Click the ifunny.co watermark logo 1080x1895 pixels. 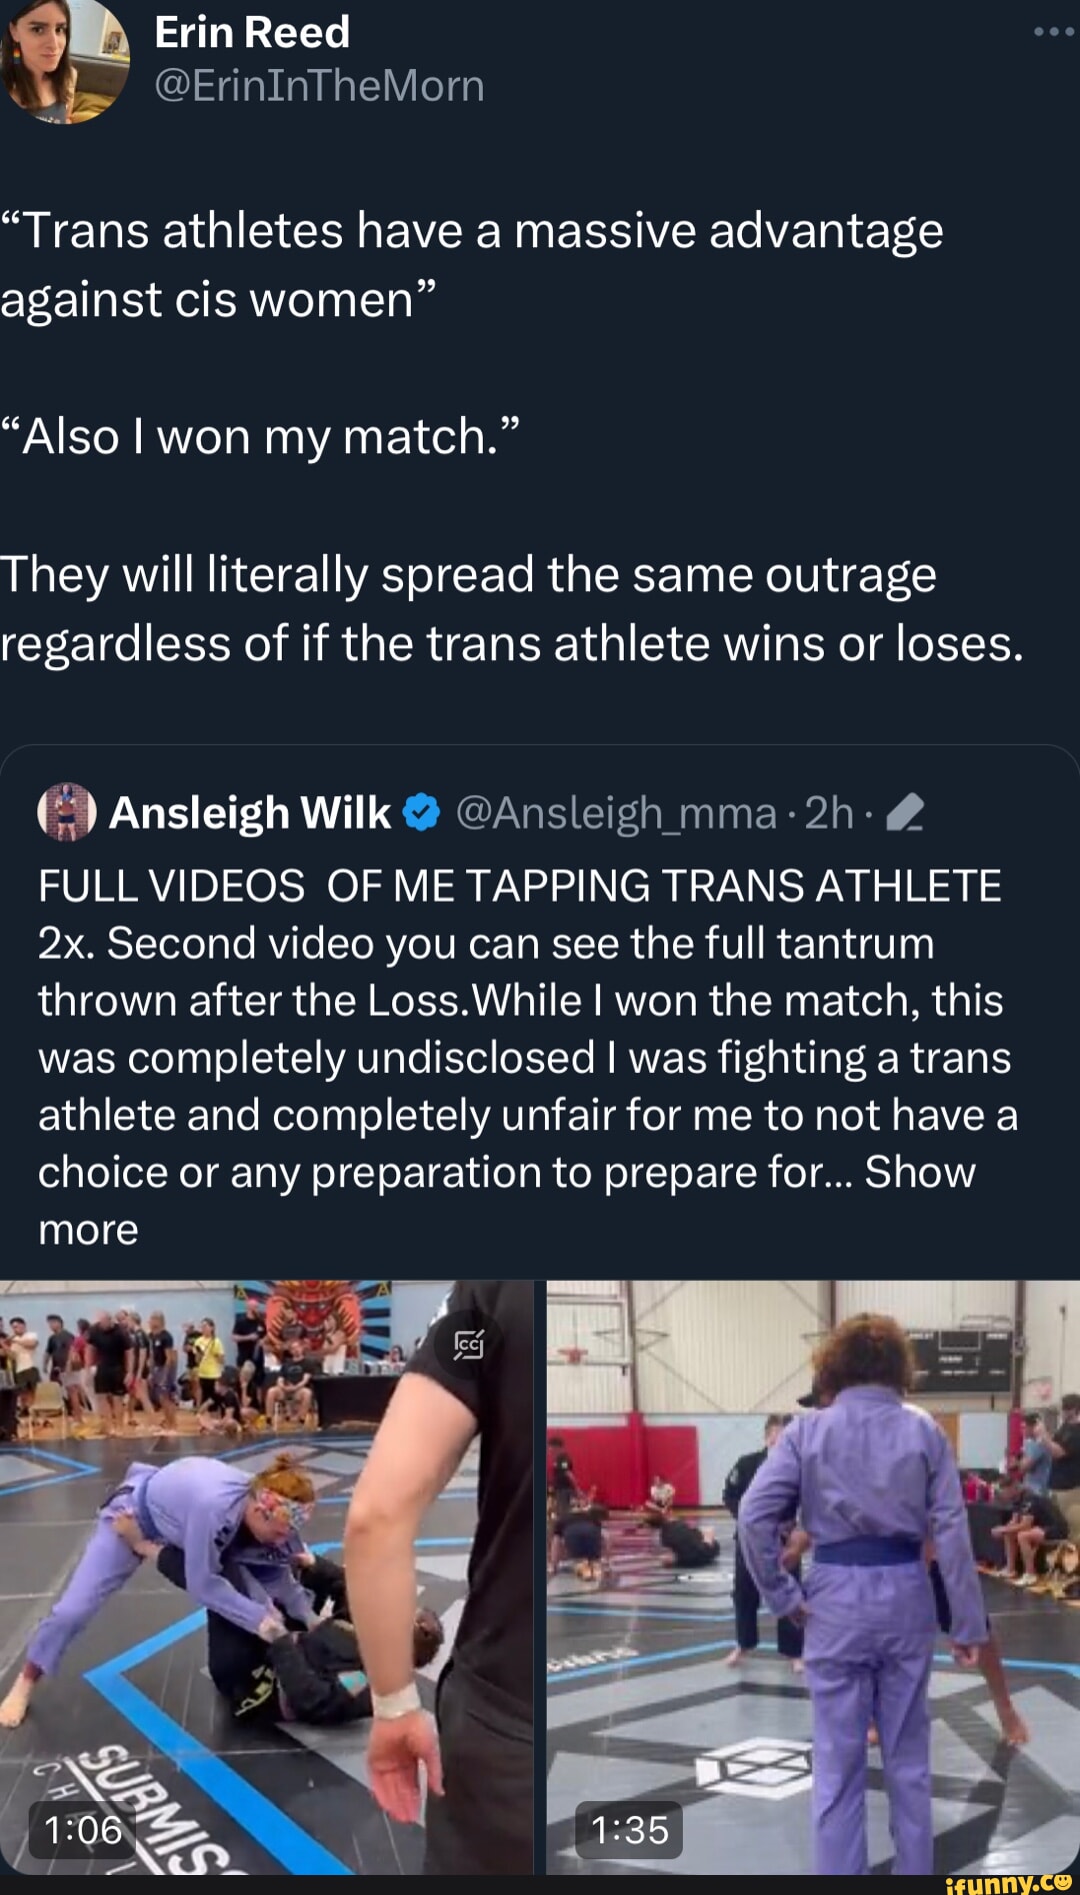[1008, 1881]
